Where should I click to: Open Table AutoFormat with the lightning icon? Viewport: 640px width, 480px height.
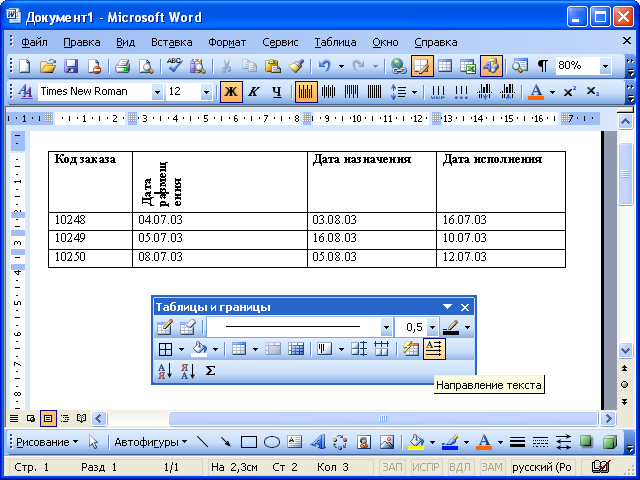411,349
